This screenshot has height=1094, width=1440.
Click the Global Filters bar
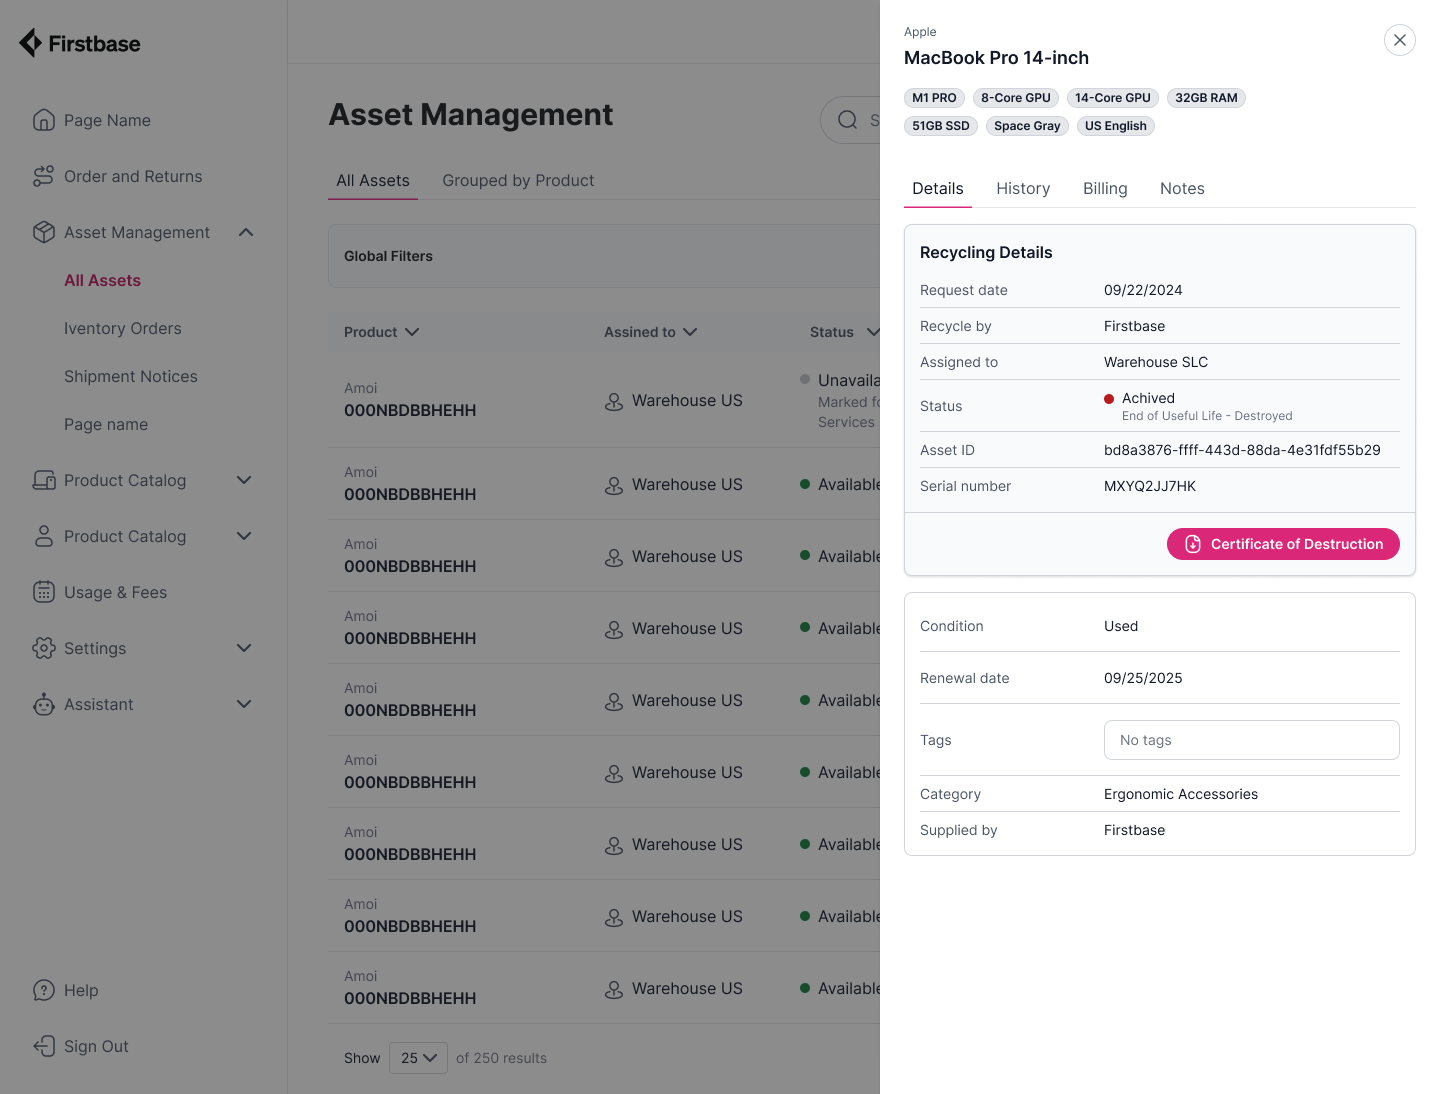(x=604, y=256)
